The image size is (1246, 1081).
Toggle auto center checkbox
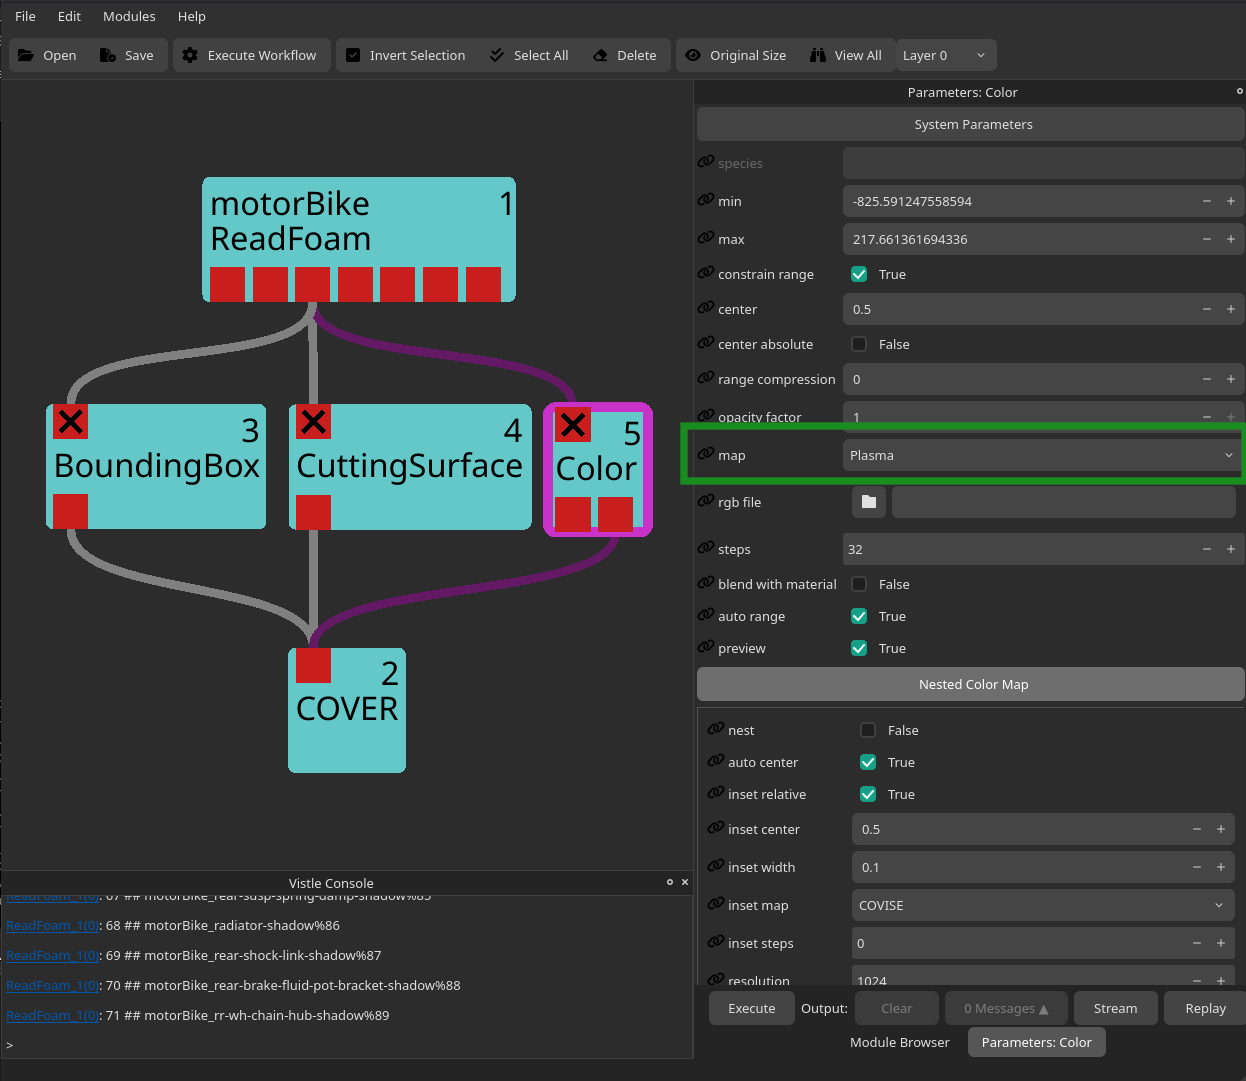pyautogui.click(x=868, y=762)
